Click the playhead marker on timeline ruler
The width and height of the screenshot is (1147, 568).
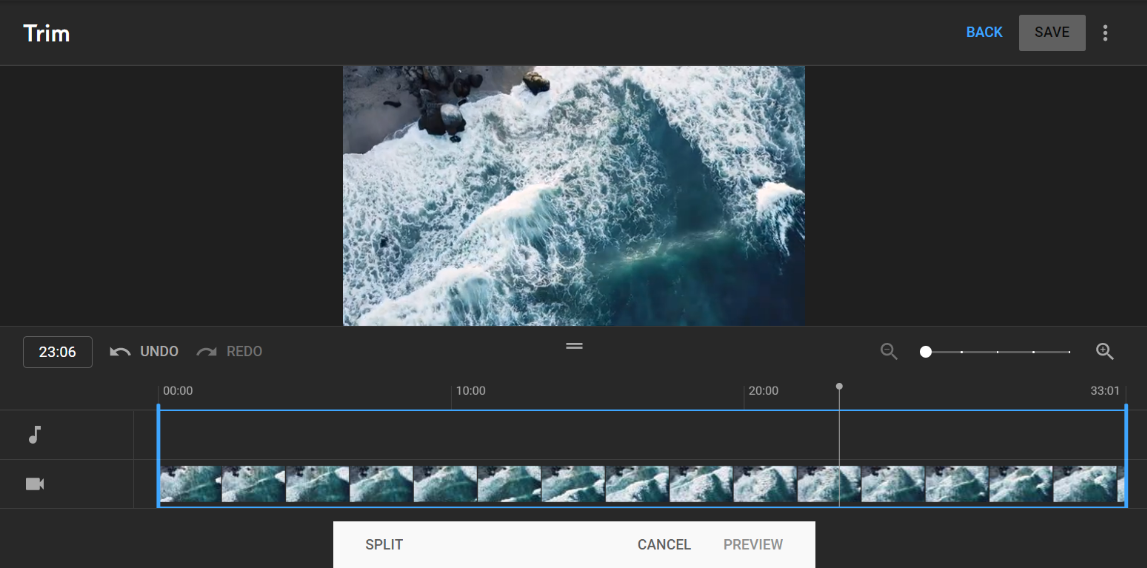click(839, 386)
